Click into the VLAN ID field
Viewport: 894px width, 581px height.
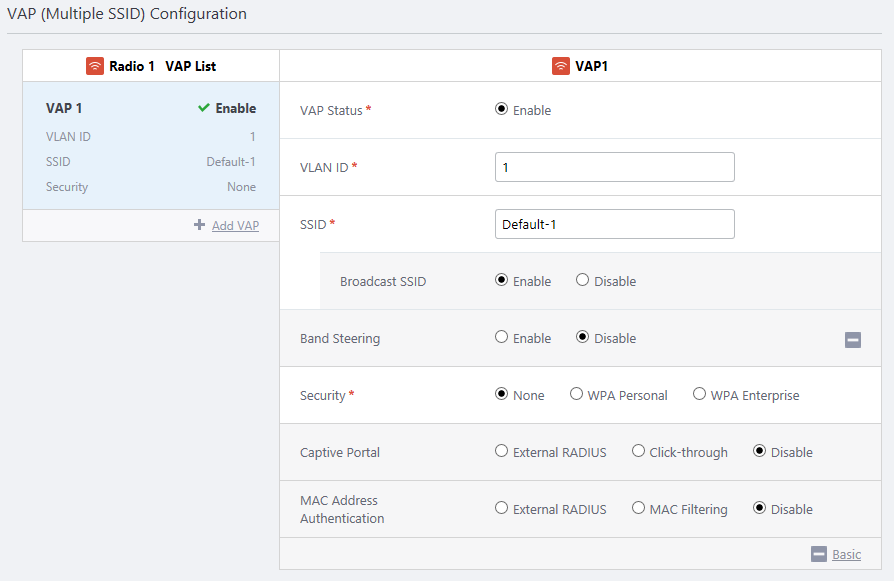tap(614, 167)
